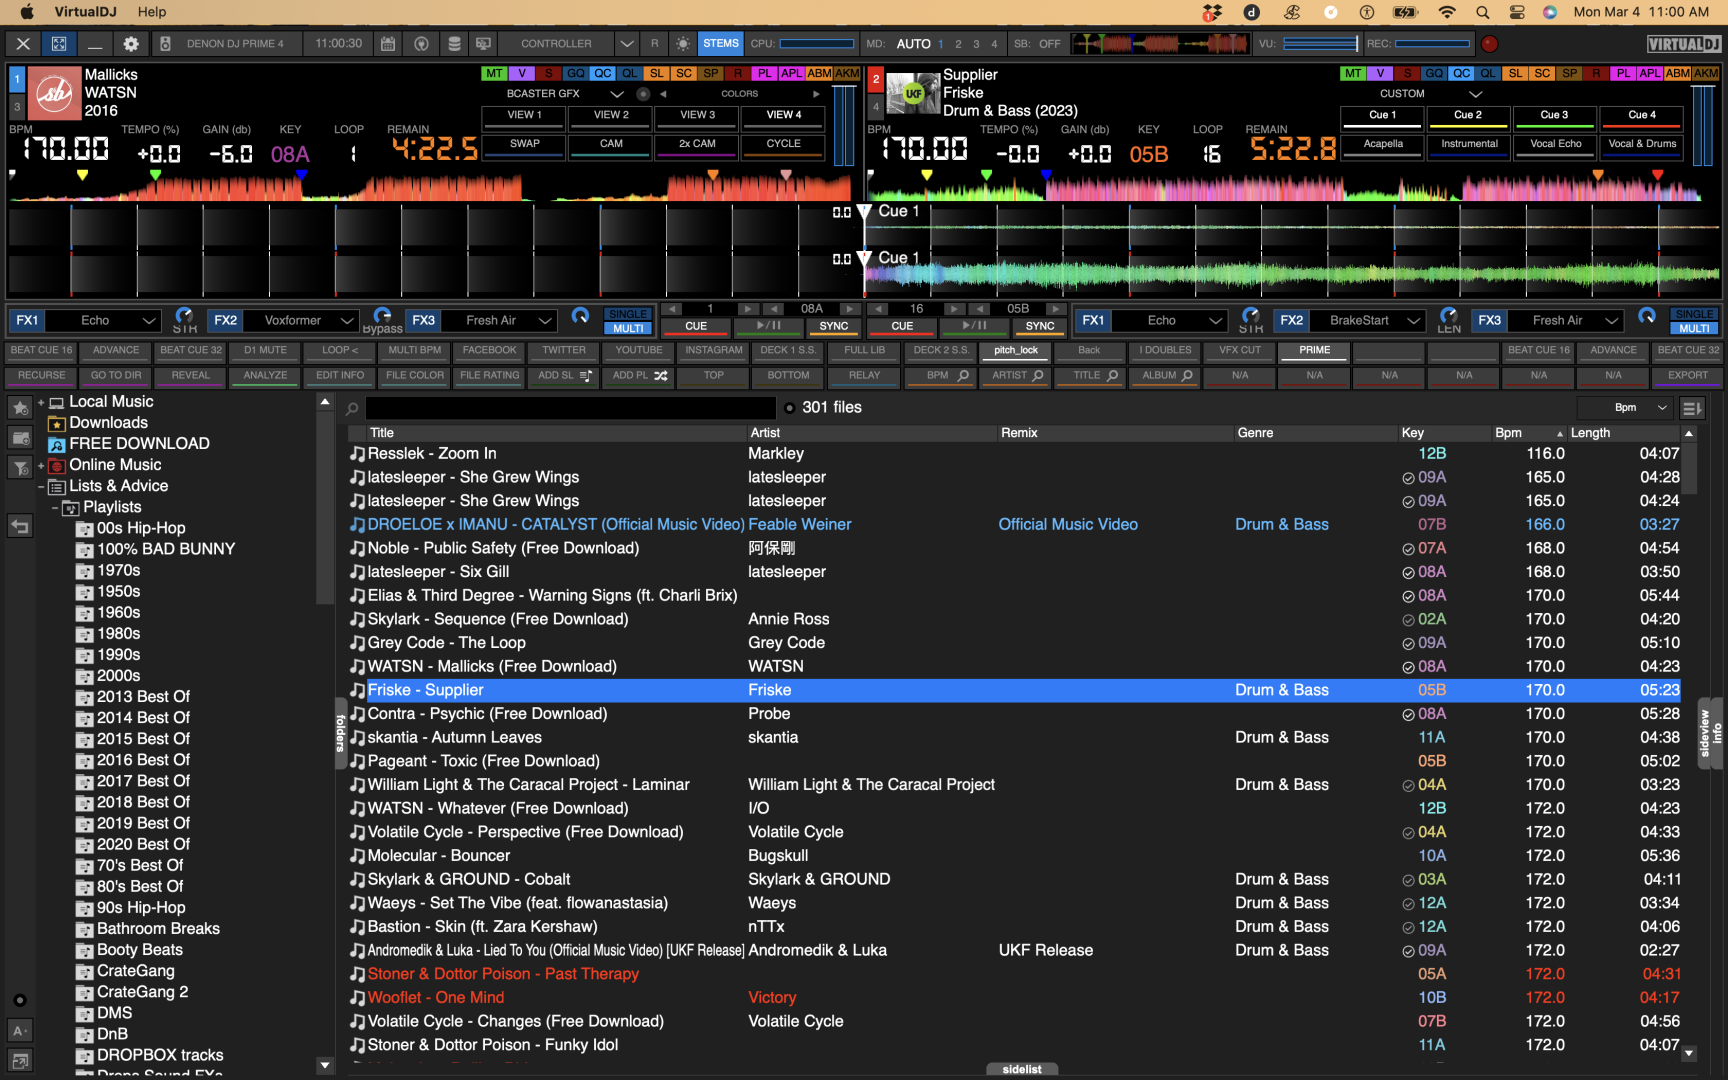Click the small font size A icon at bottom left
The height and width of the screenshot is (1080, 1728).
click(20, 1031)
